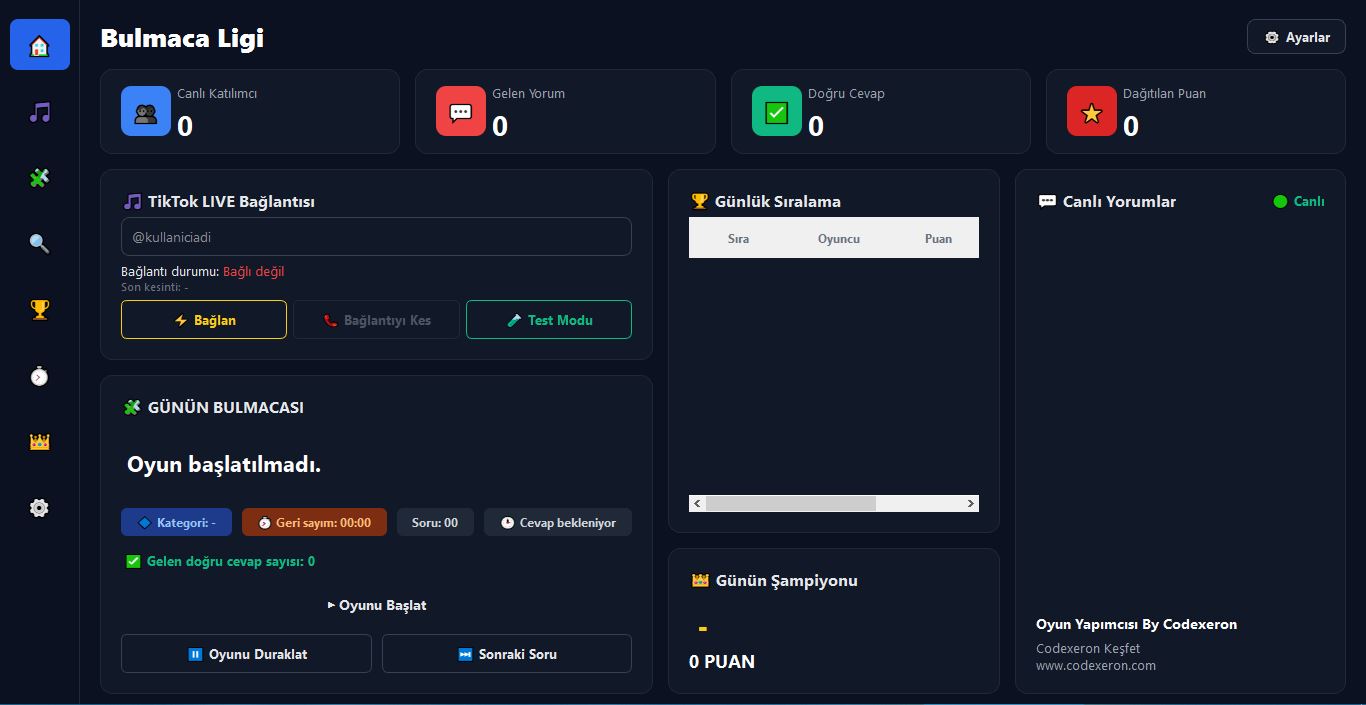Click the leaderboard scroll right arrow

pyautogui.click(x=970, y=503)
